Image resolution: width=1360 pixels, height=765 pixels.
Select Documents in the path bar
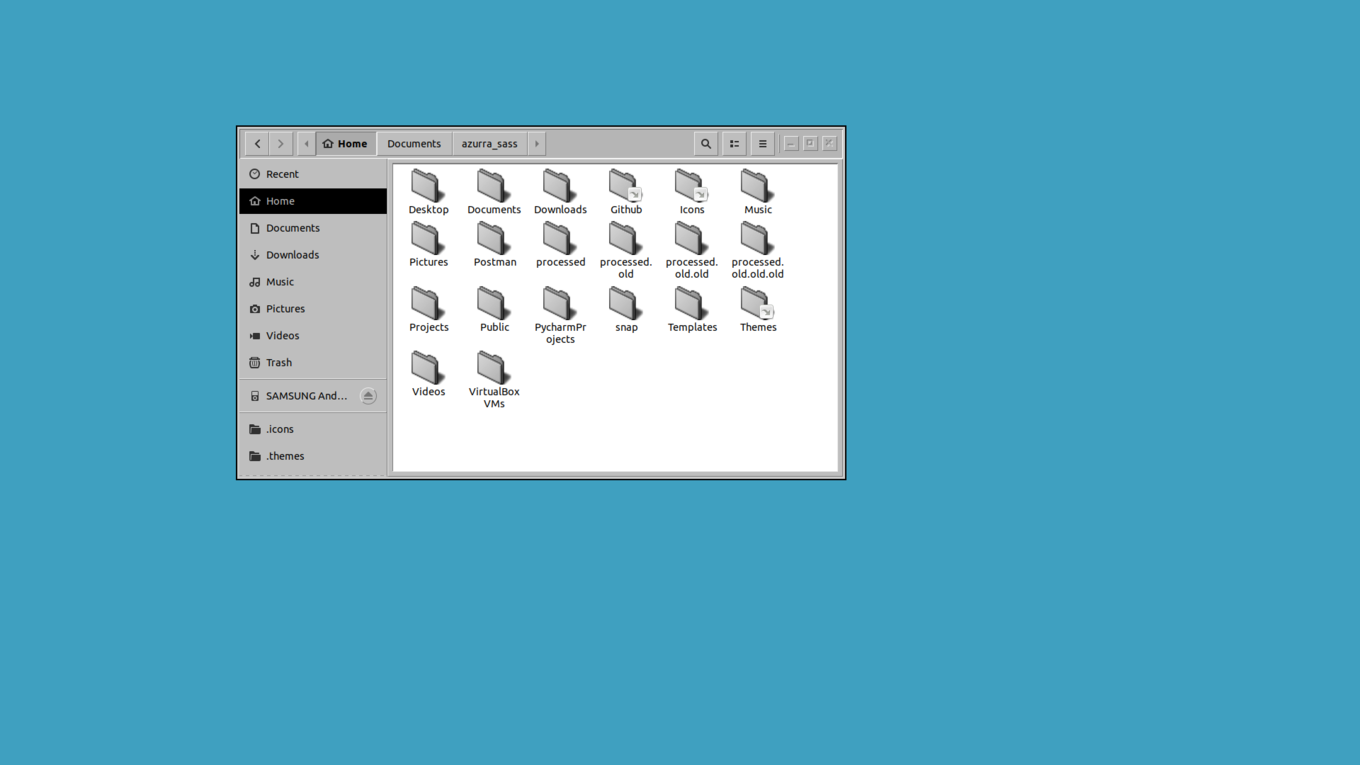pyautogui.click(x=414, y=144)
